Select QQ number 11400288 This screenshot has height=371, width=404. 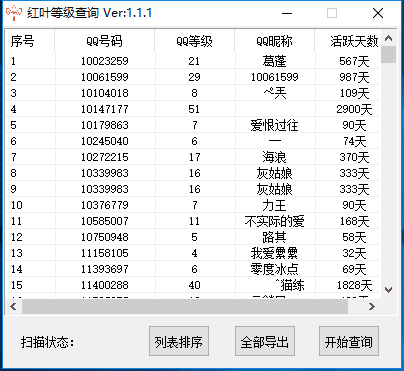(x=105, y=285)
